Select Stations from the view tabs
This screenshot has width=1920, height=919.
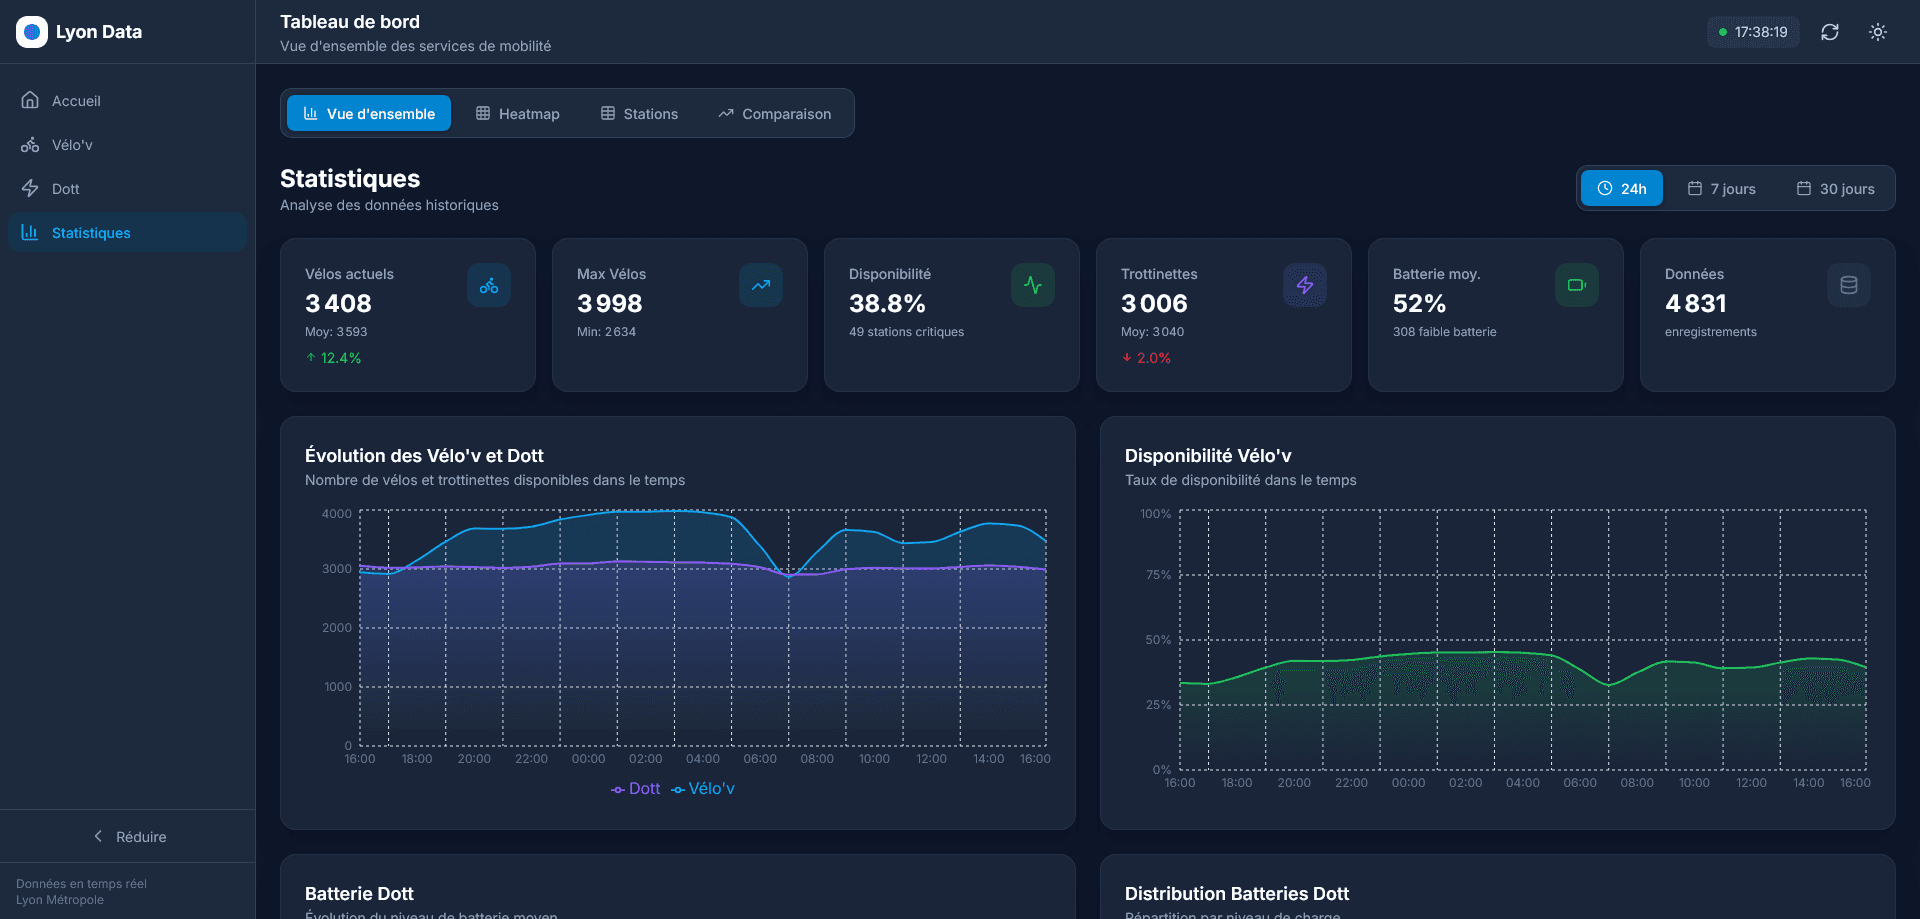click(639, 113)
